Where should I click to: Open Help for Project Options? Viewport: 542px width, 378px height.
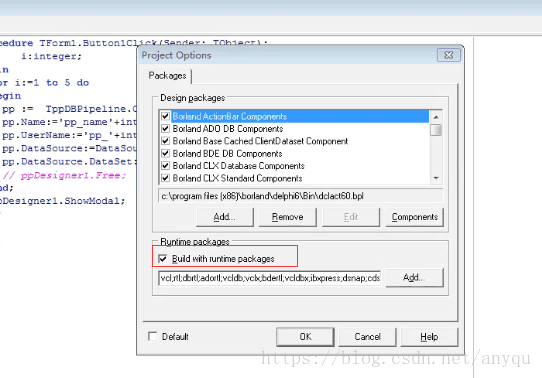pos(429,337)
